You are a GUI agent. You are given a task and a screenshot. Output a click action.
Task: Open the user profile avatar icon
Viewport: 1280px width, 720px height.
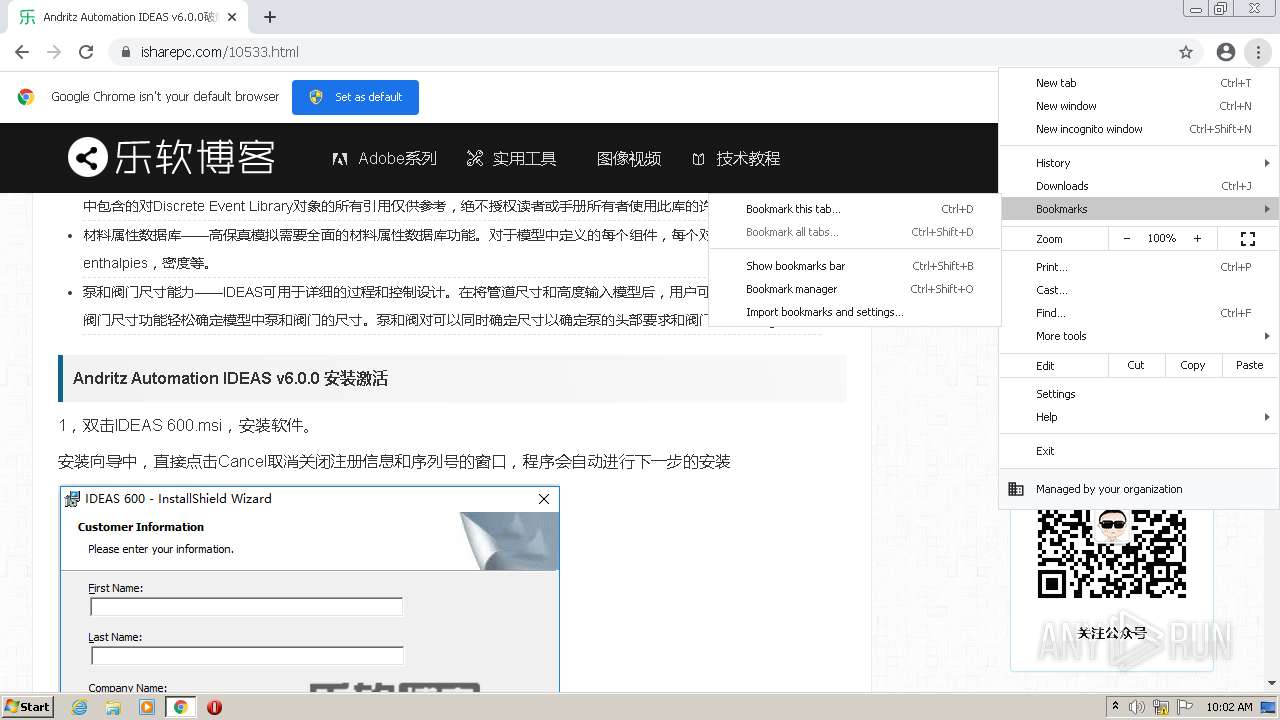(1225, 52)
